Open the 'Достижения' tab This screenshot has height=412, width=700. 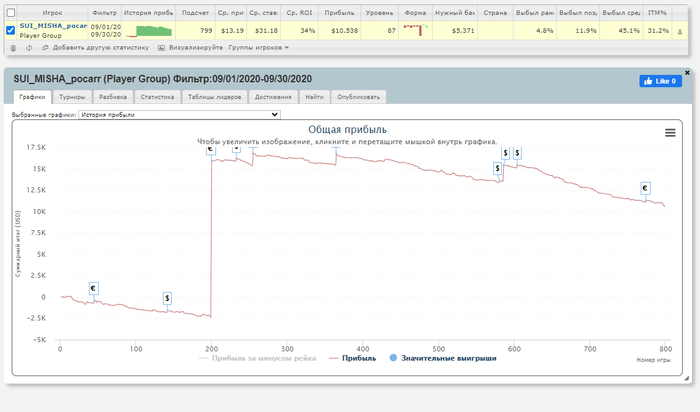[273, 97]
